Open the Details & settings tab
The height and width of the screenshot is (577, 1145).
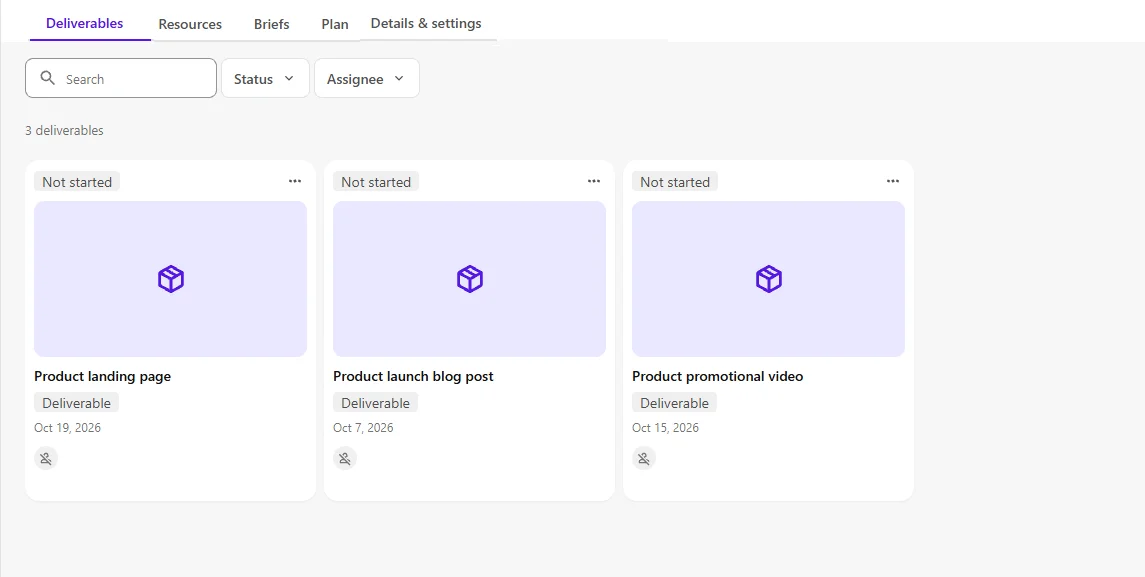(426, 23)
